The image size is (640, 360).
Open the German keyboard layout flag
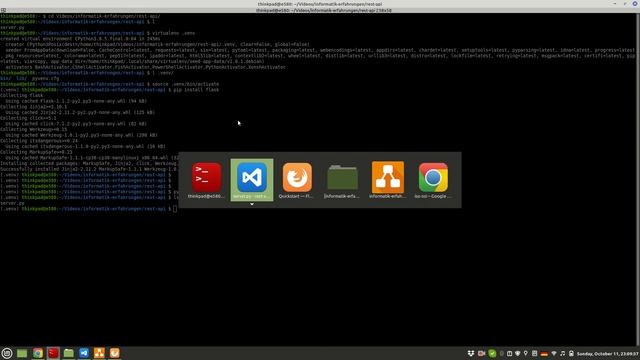(x=544, y=353)
